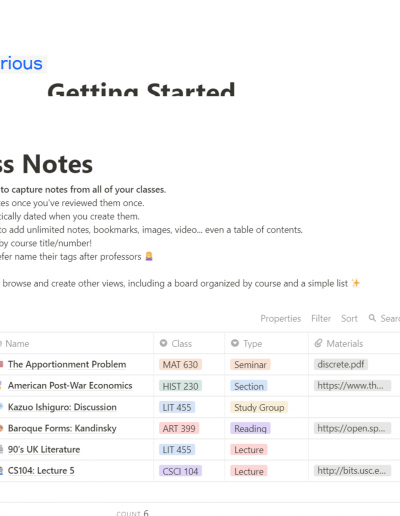Select the Study Group type tag
The height and width of the screenshot is (516, 400).
tap(259, 407)
